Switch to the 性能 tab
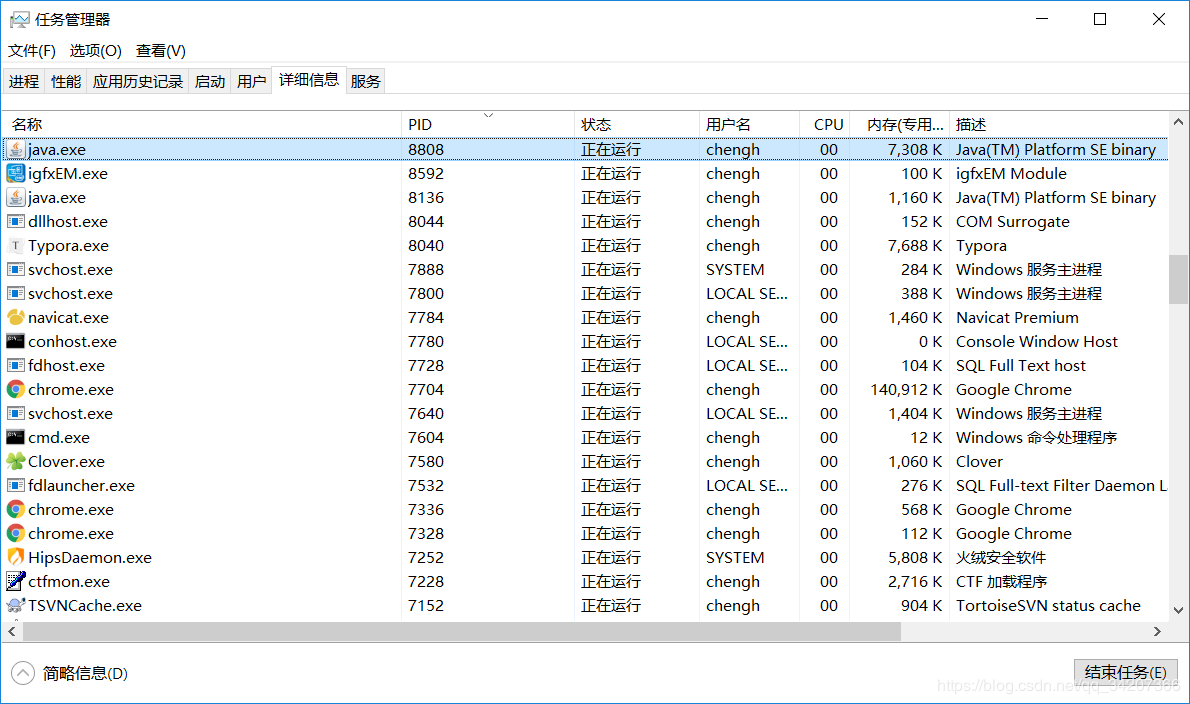 [x=65, y=81]
